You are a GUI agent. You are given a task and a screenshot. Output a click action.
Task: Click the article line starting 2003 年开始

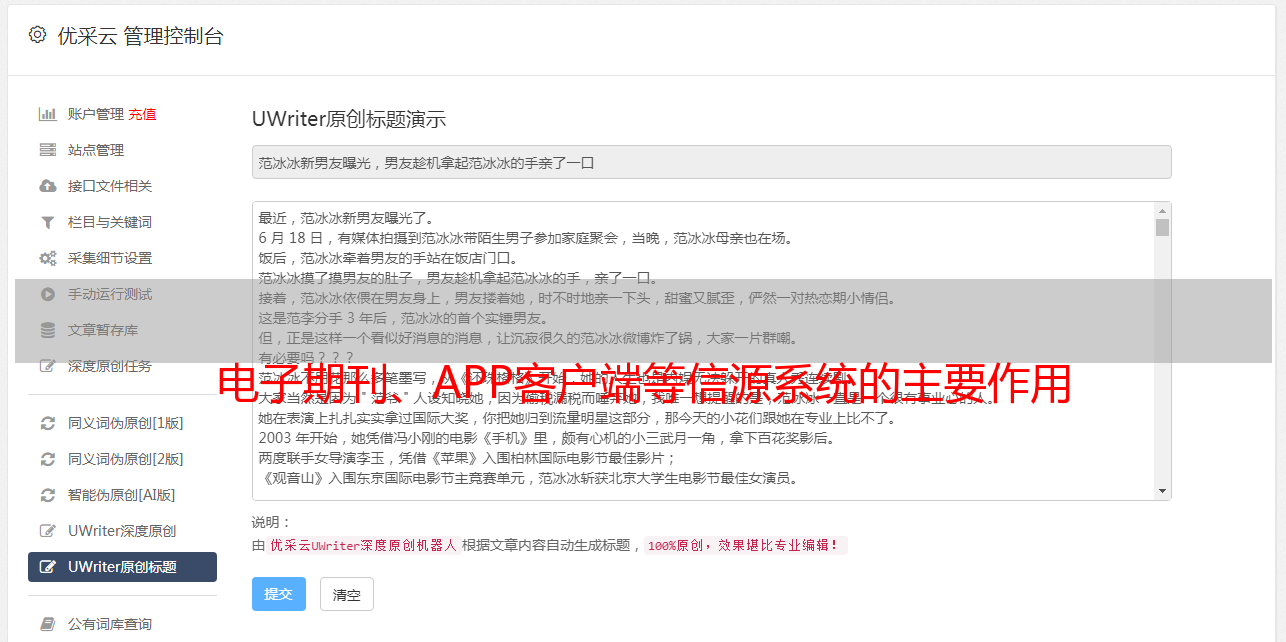547,438
